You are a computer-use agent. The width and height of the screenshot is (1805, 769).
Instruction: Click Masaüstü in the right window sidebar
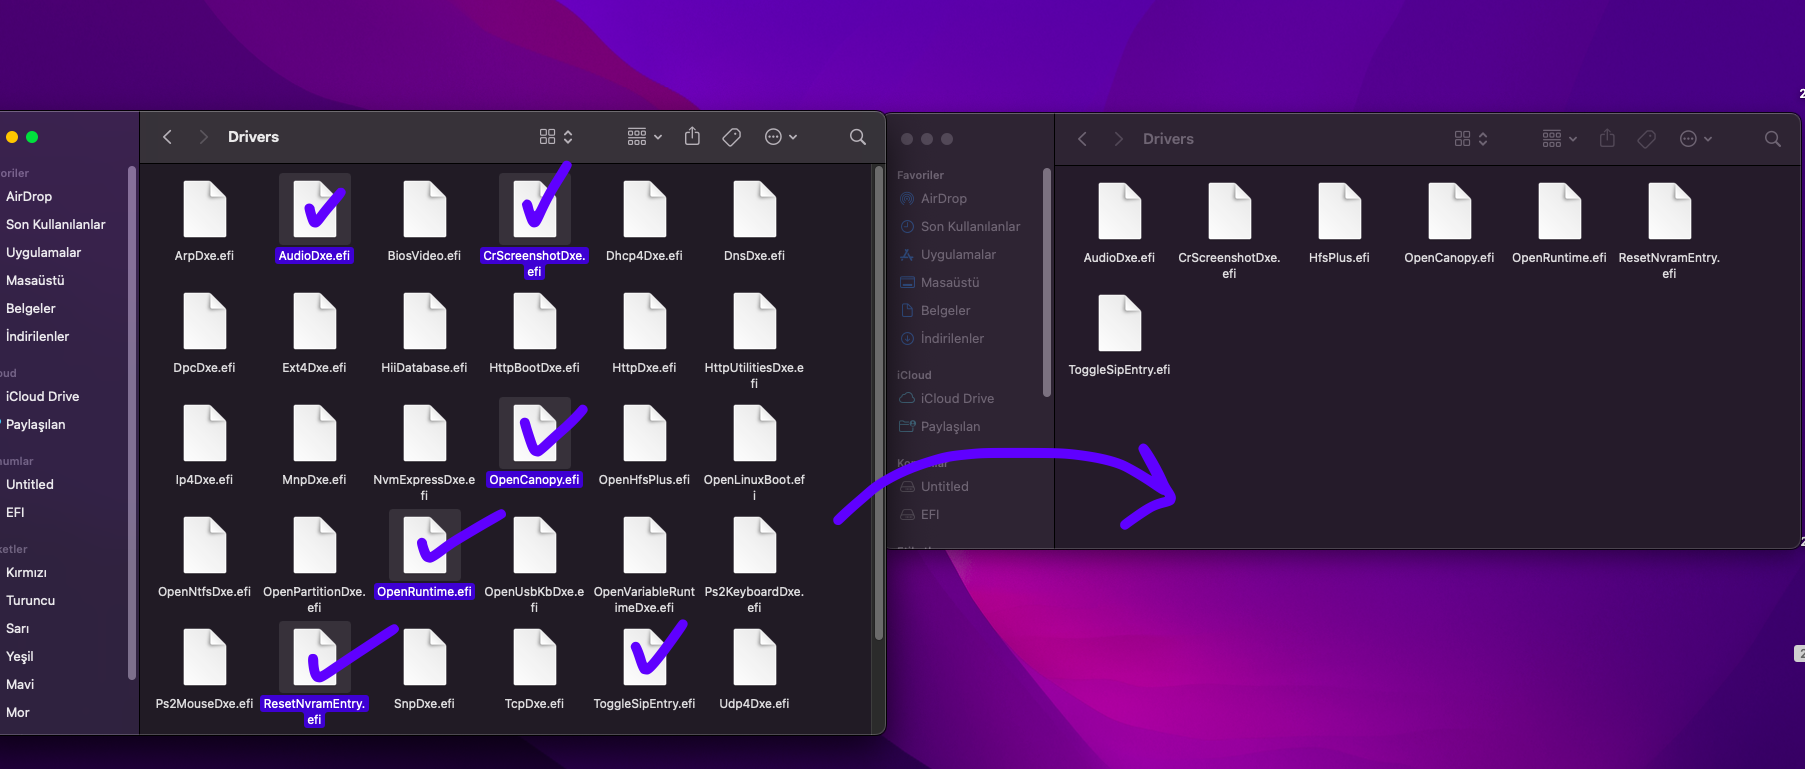pyautogui.click(x=949, y=283)
